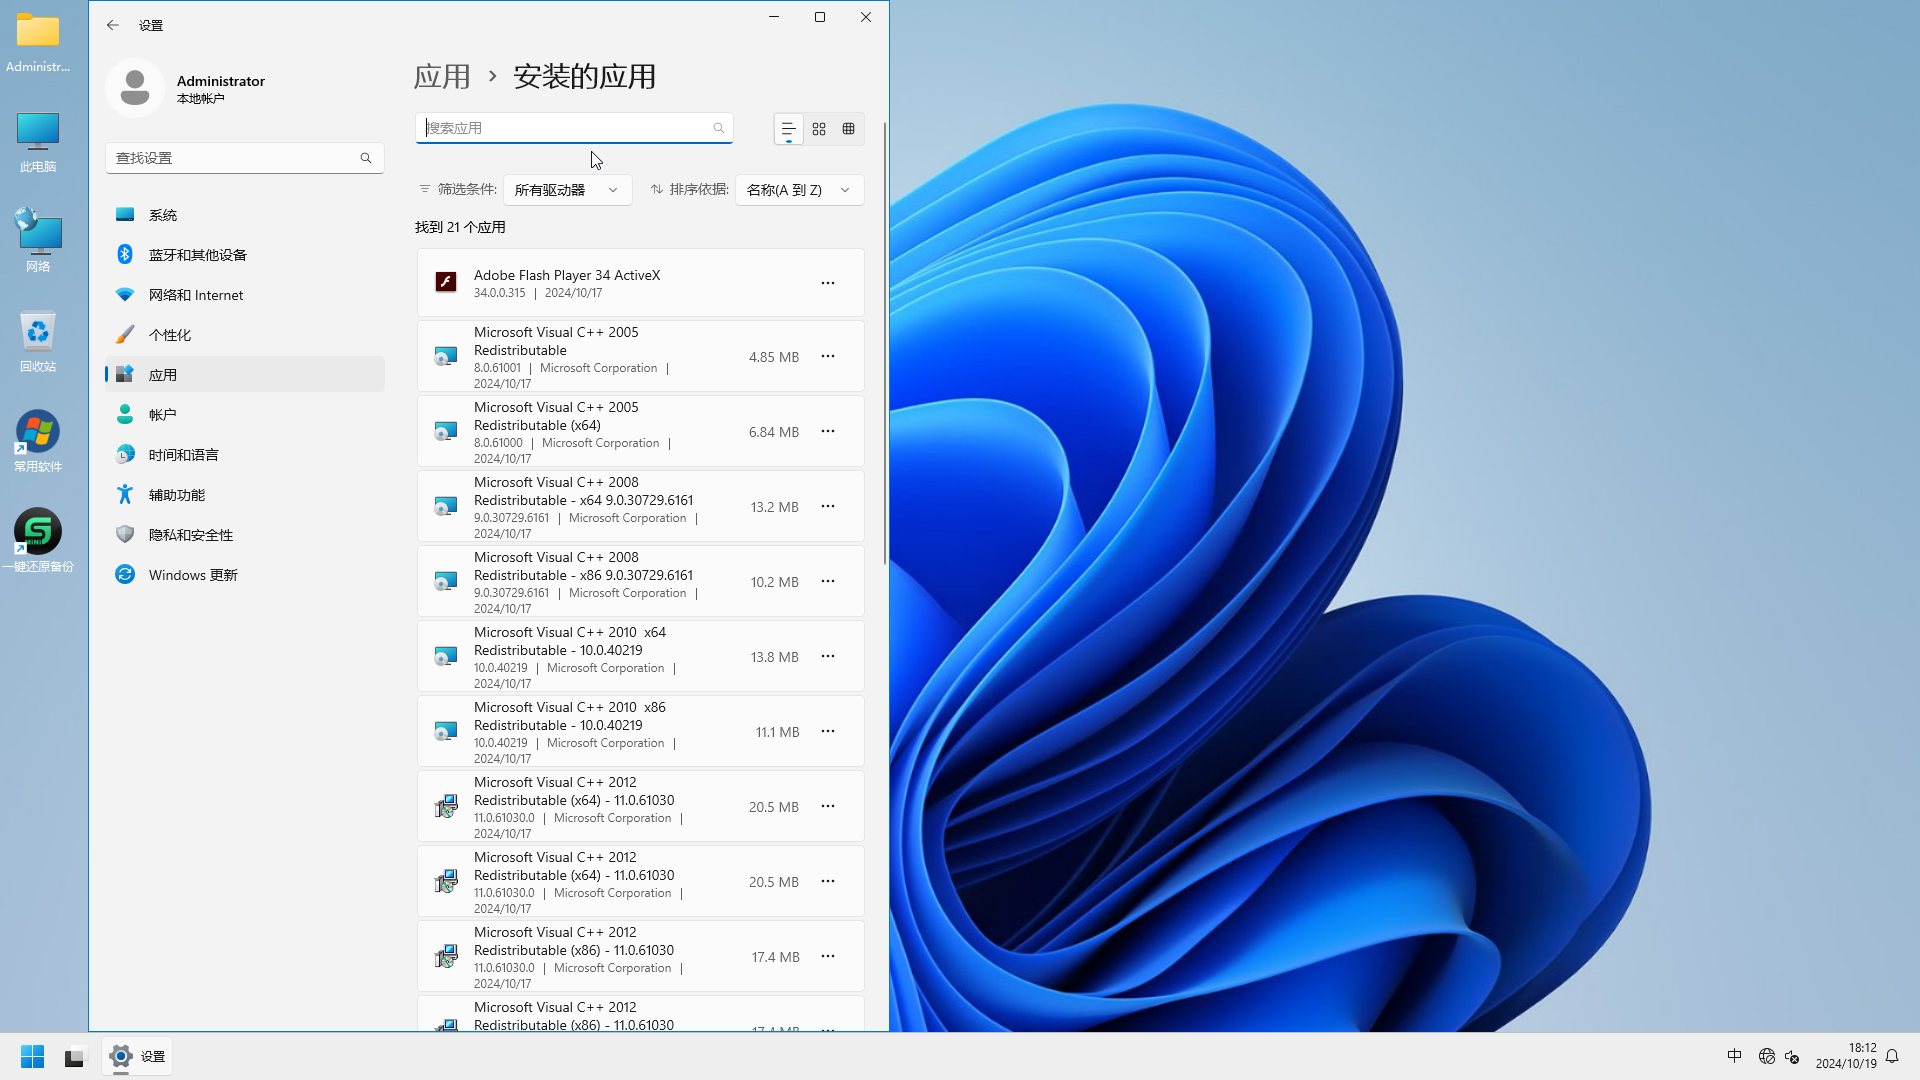Image resolution: width=1920 pixels, height=1080 pixels.
Task: Switch to list view layout
Action: pyautogui.click(x=789, y=129)
